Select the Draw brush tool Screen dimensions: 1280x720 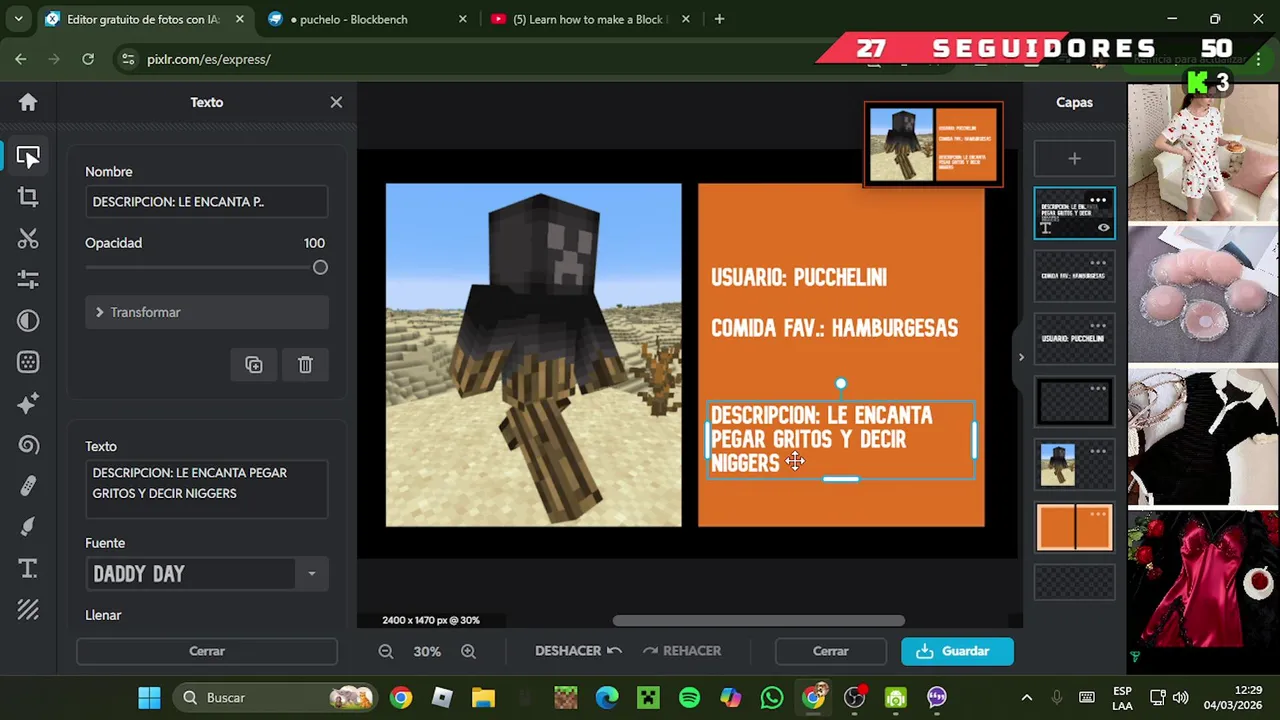tap(28, 527)
